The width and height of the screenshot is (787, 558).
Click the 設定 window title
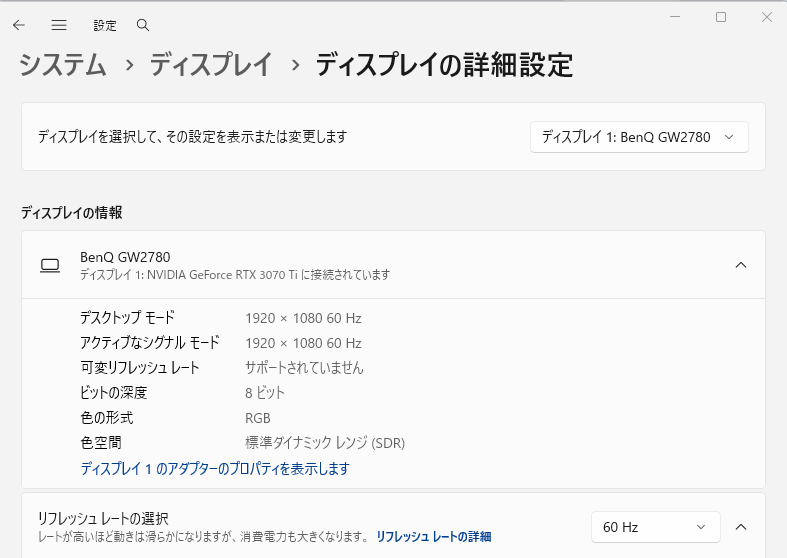point(105,26)
